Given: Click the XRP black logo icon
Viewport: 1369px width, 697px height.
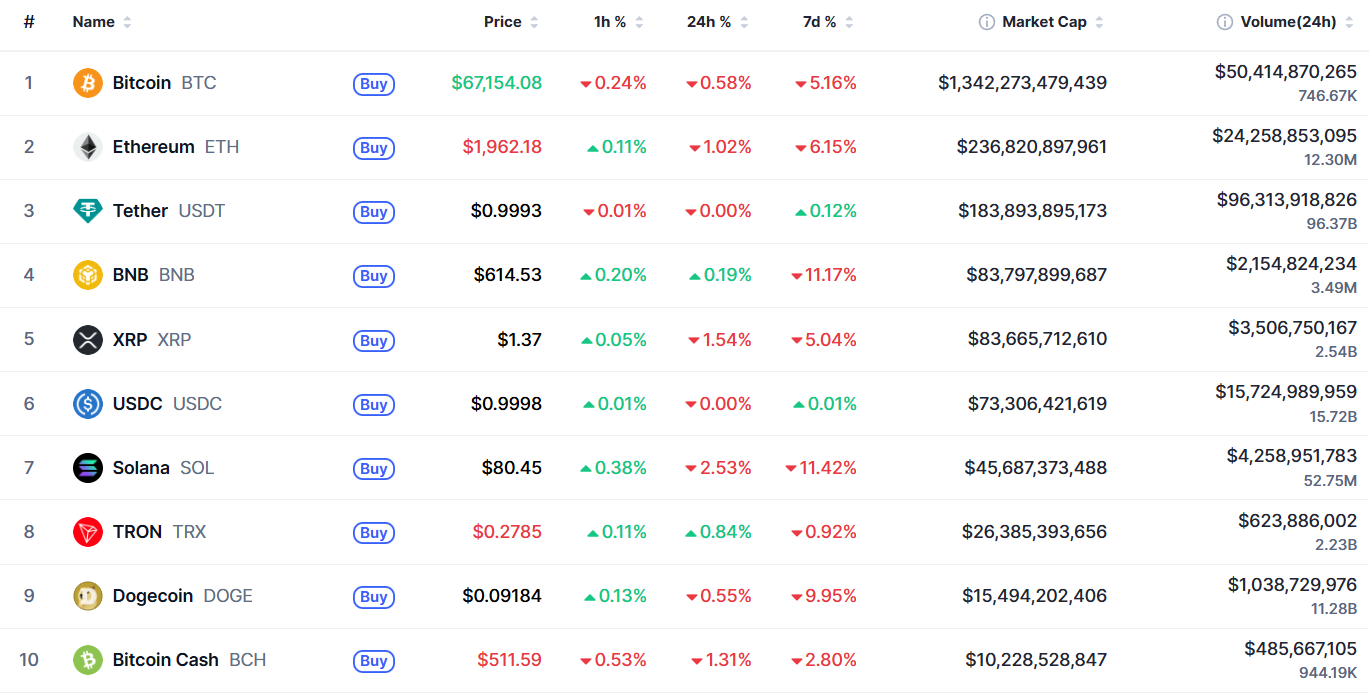Looking at the screenshot, I should coord(88,340).
